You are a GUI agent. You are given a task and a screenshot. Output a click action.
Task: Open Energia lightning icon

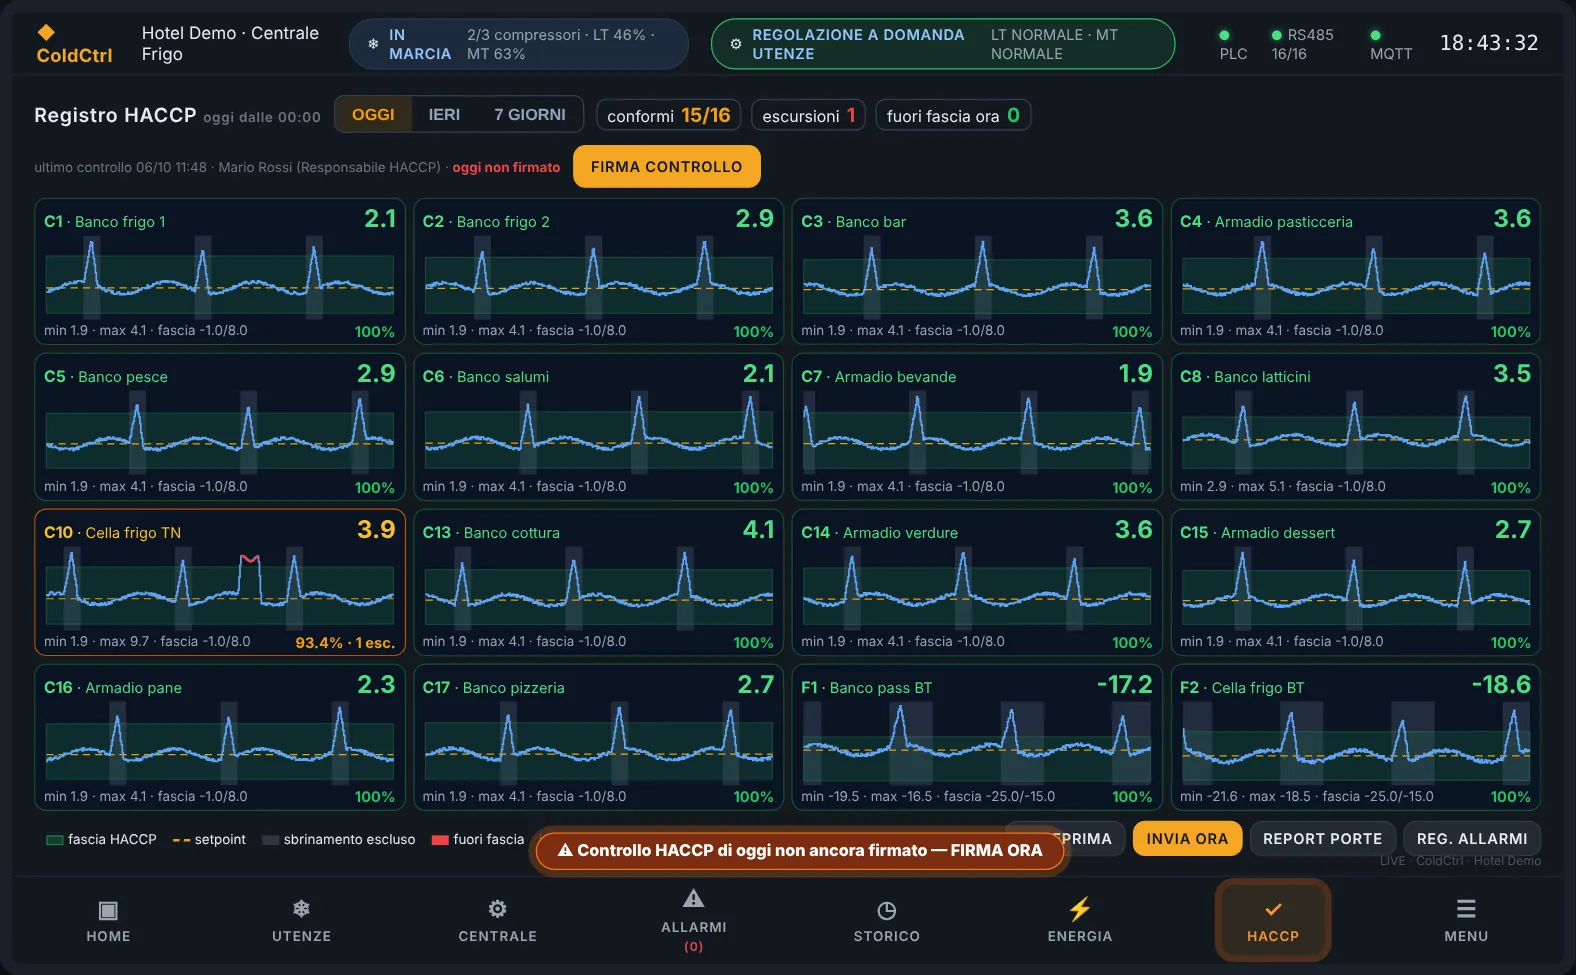pyautogui.click(x=1079, y=909)
